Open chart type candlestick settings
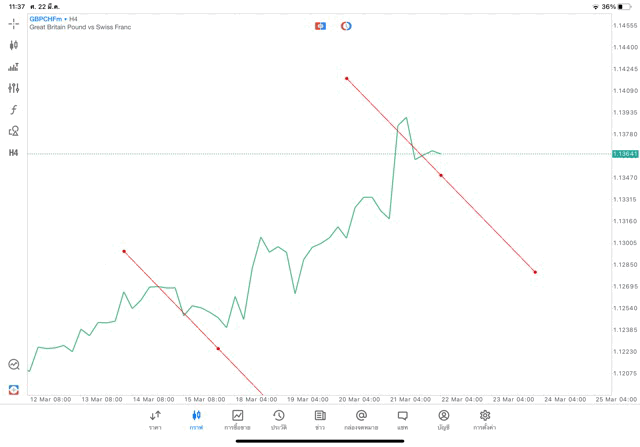 pyautogui.click(x=14, y=45)
